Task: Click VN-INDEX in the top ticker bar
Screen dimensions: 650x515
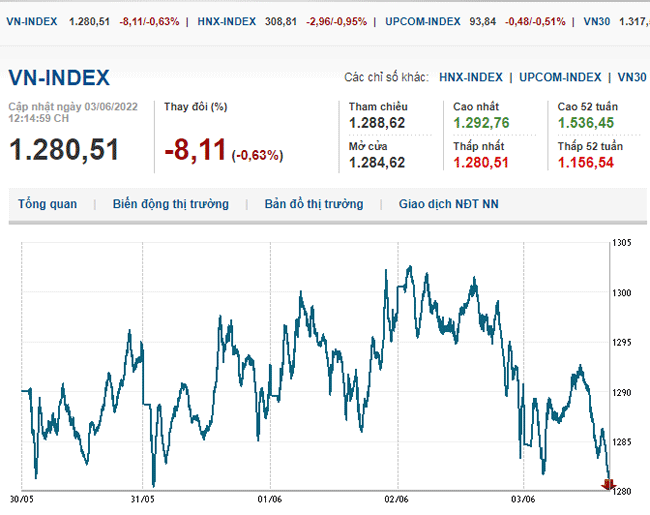Action: (31, 21)
